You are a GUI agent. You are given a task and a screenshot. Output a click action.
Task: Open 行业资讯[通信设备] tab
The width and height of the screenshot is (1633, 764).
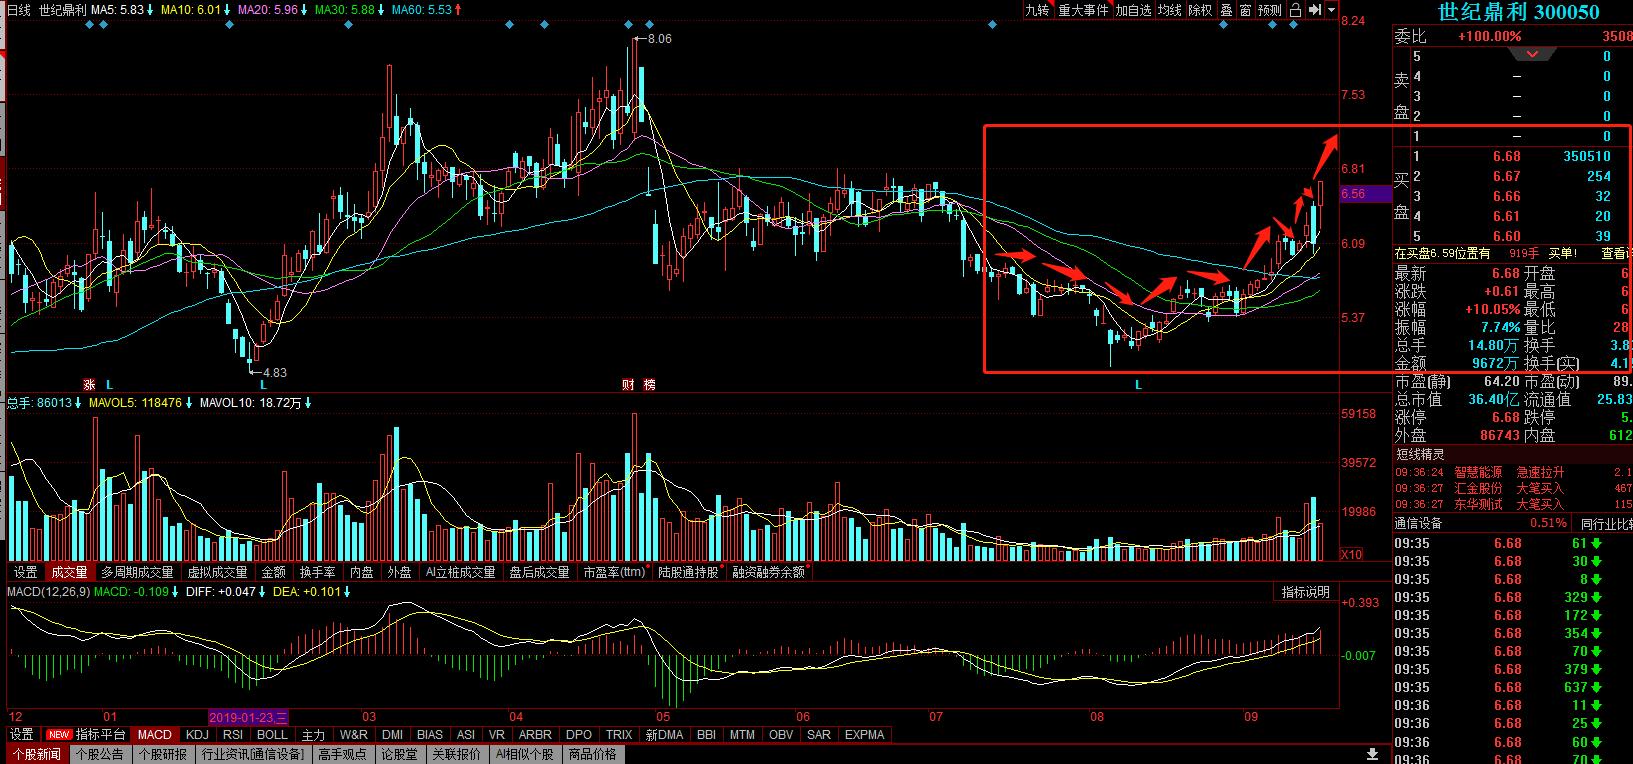pos(253,754)
